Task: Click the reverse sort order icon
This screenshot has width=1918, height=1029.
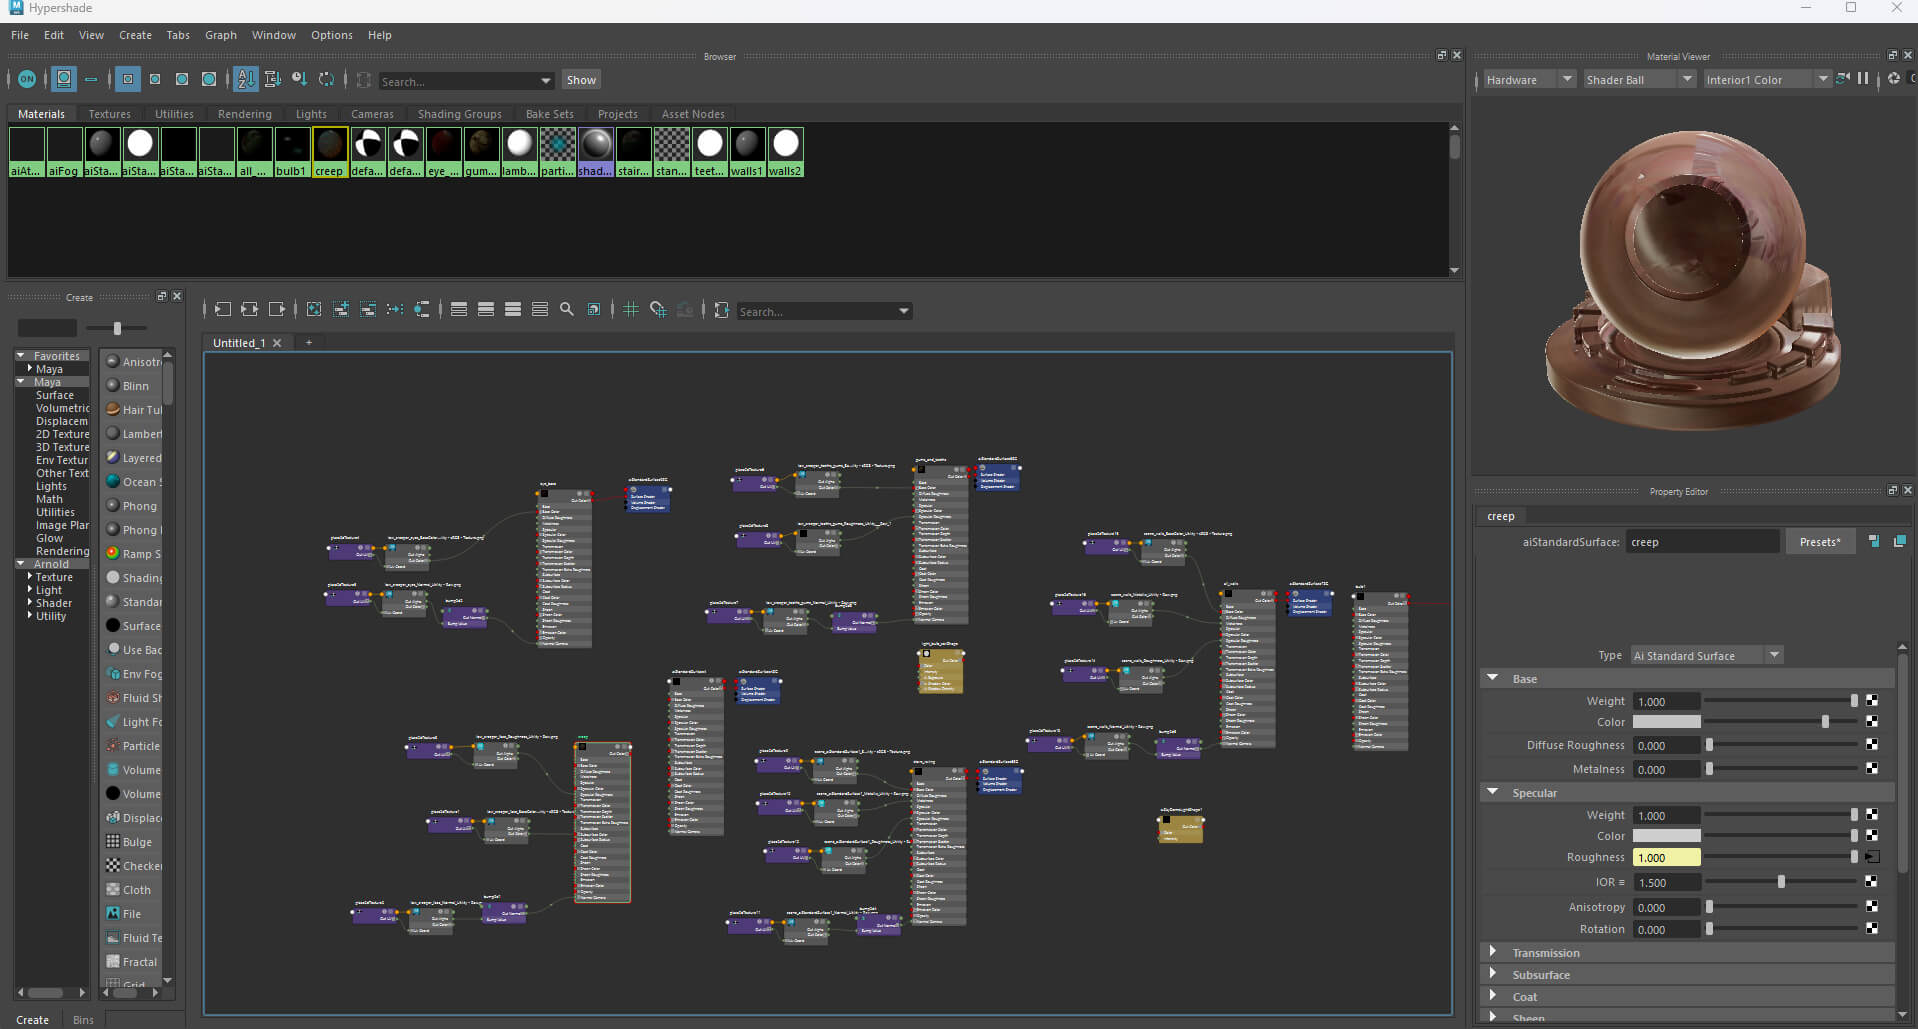Action: point(326,79)
